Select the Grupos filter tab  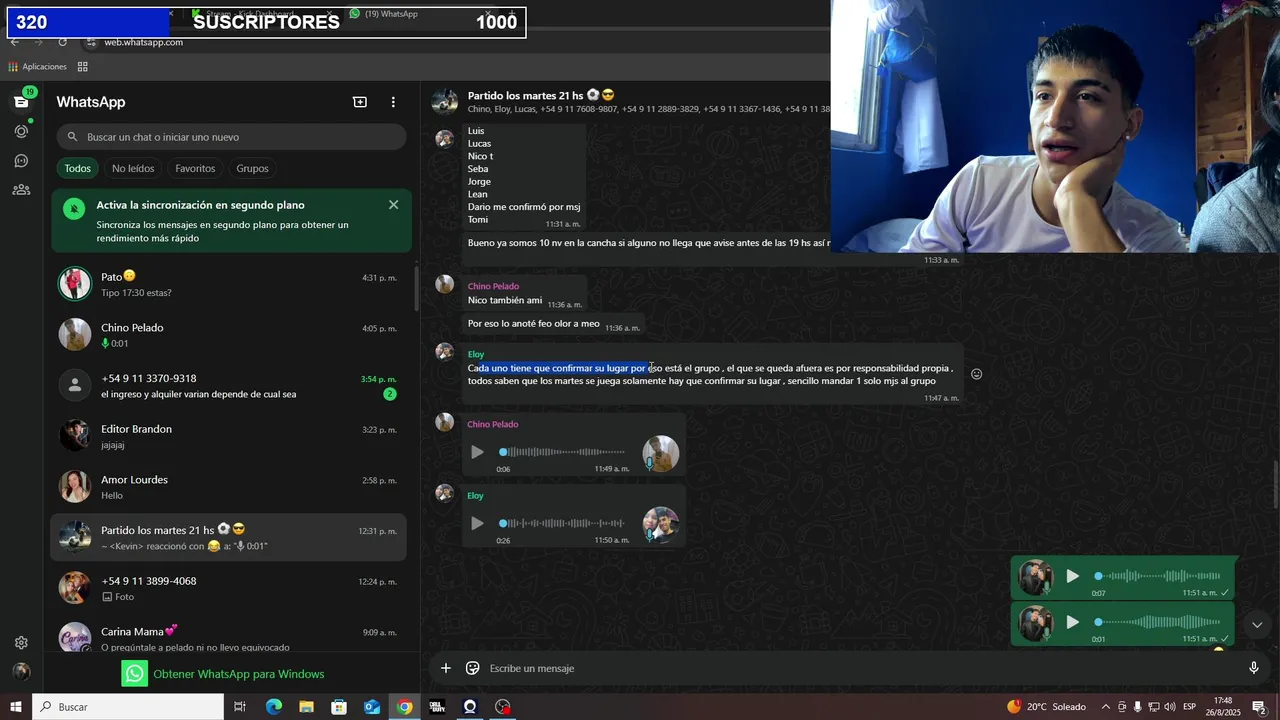tap(252, 168)
